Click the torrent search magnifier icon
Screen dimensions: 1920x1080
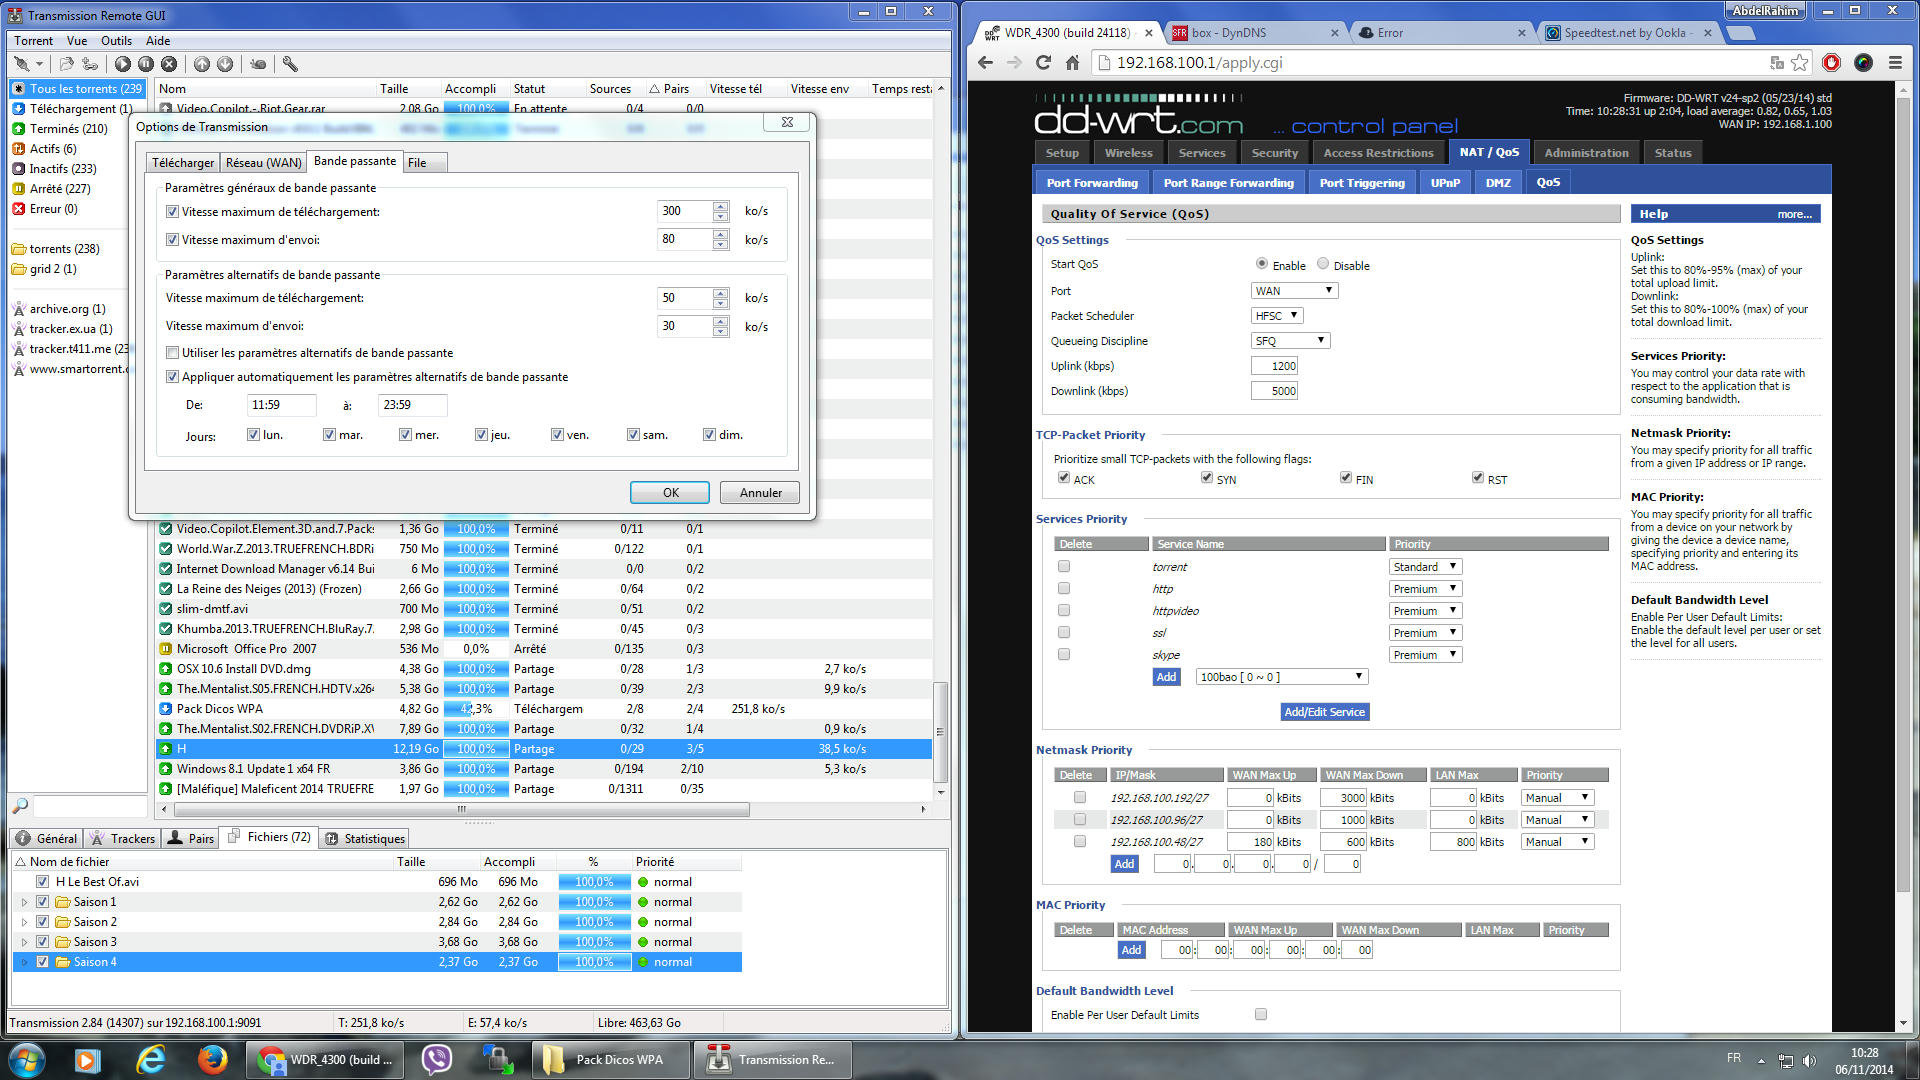[19, 805]
